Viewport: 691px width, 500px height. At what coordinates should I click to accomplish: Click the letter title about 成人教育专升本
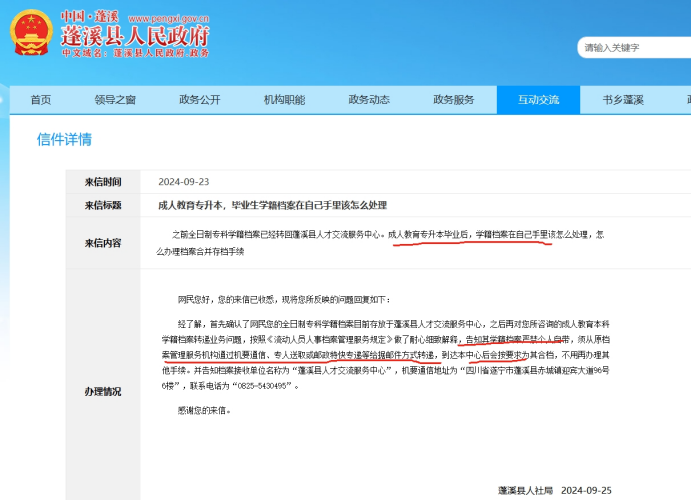click(x=272, y=205)
